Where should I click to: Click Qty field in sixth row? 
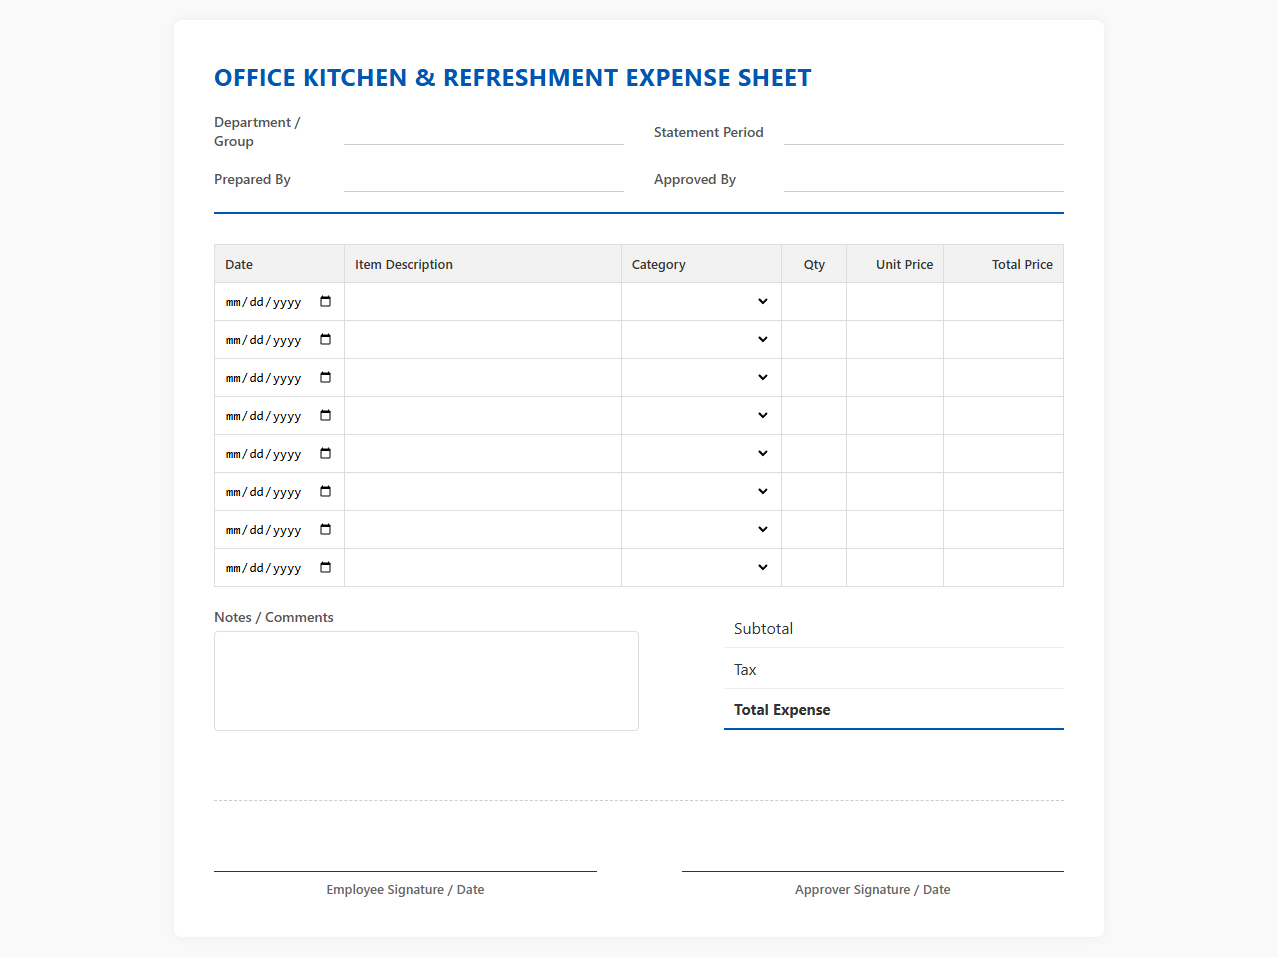(x=814, y=492)
